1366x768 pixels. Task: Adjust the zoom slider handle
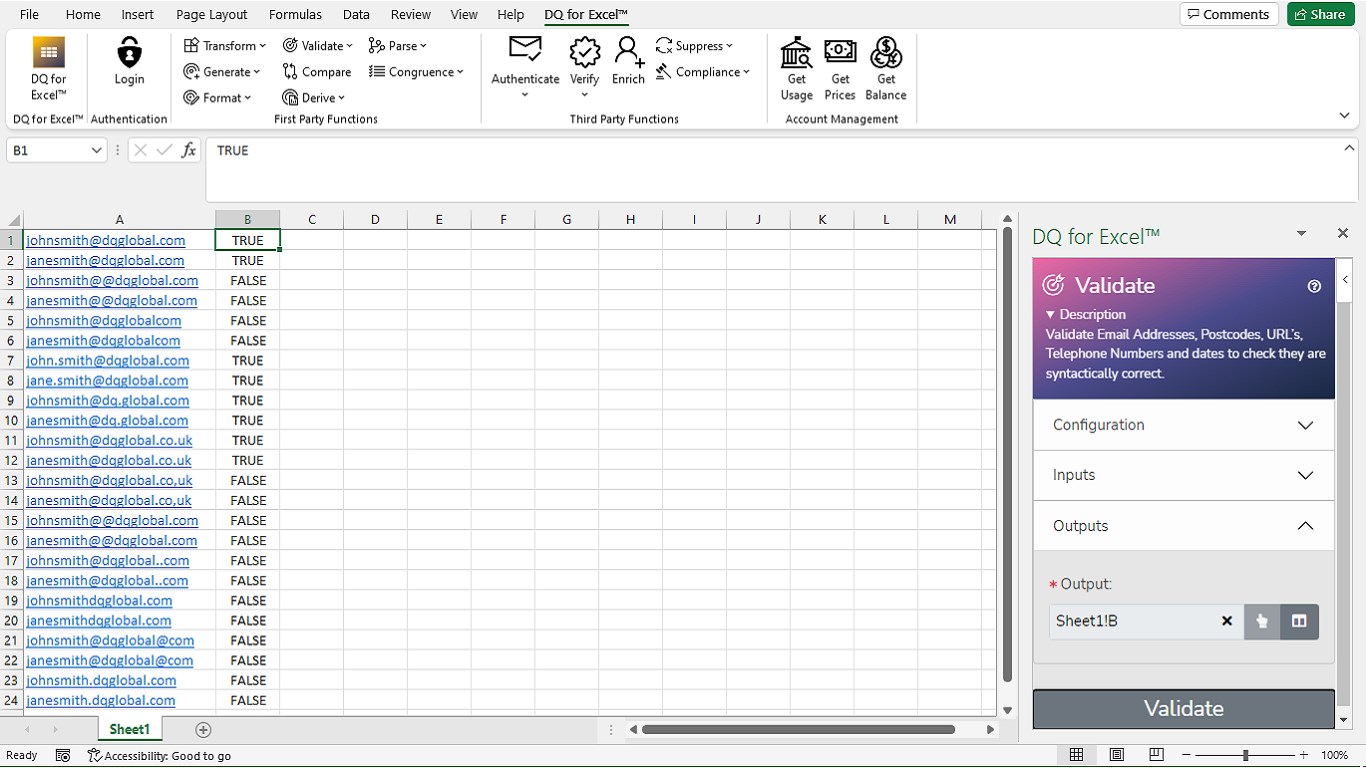point(1245,755)
